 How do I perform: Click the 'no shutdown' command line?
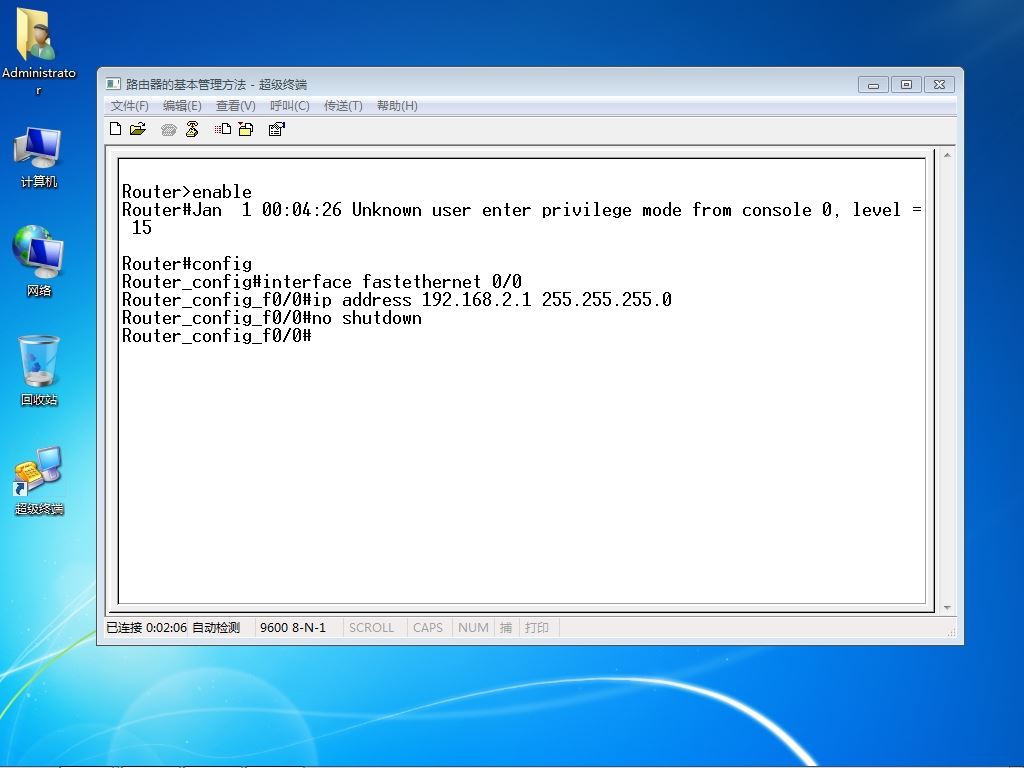272,318
